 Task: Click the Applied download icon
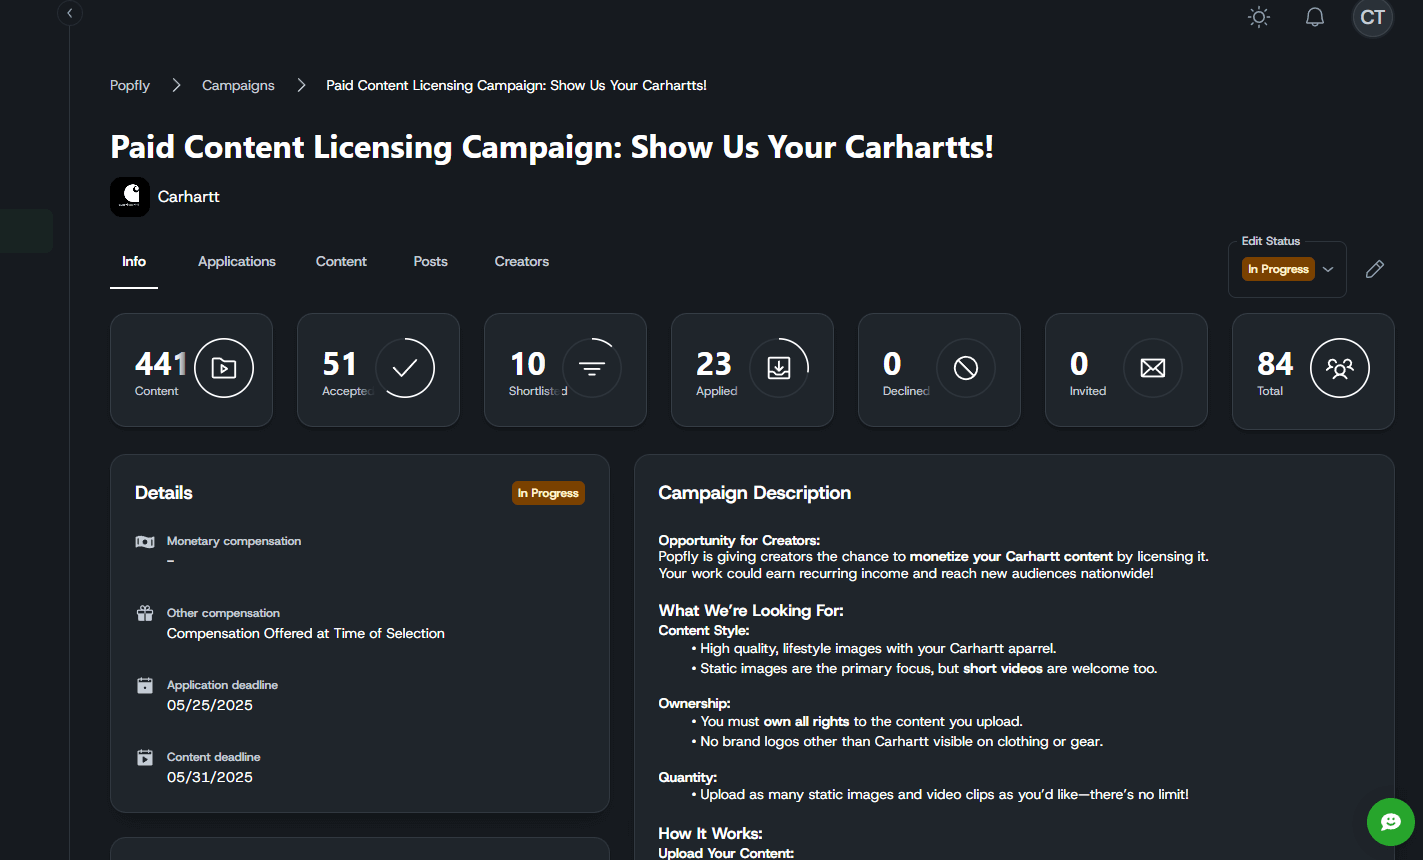[x=779, y=368]
